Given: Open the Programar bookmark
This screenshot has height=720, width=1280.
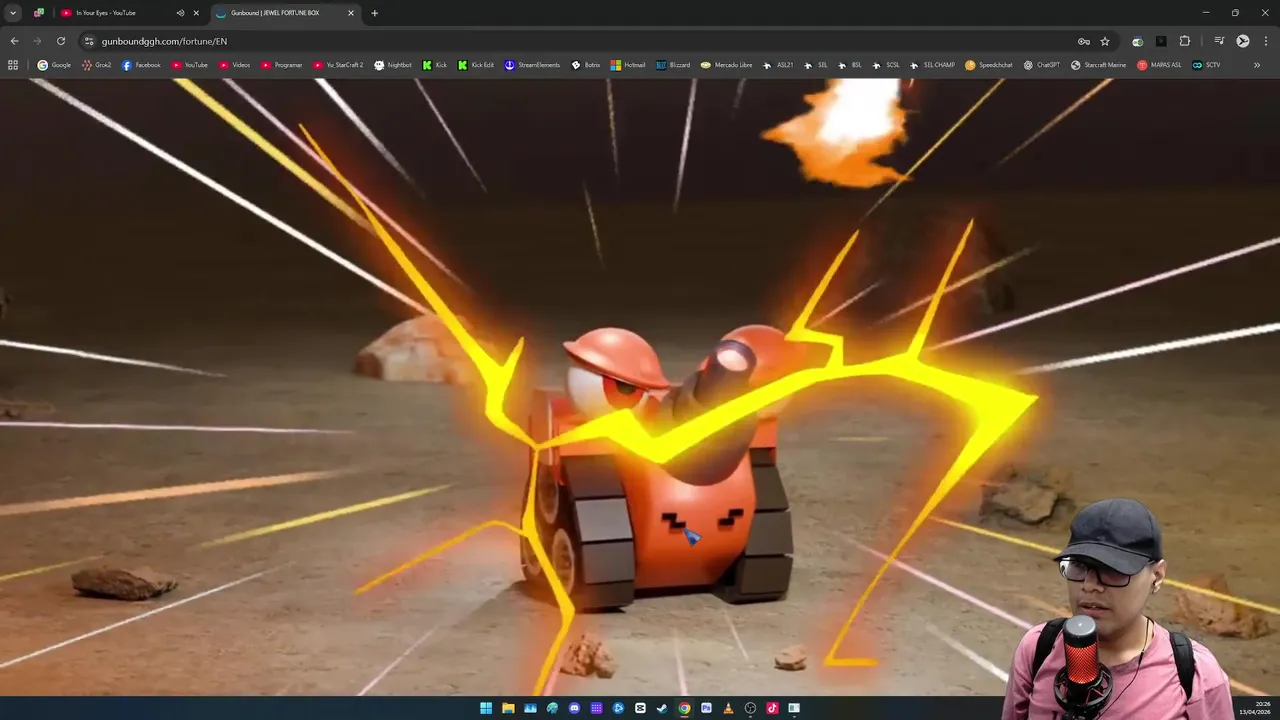Looking at the screenshot, I should (281, 65).
